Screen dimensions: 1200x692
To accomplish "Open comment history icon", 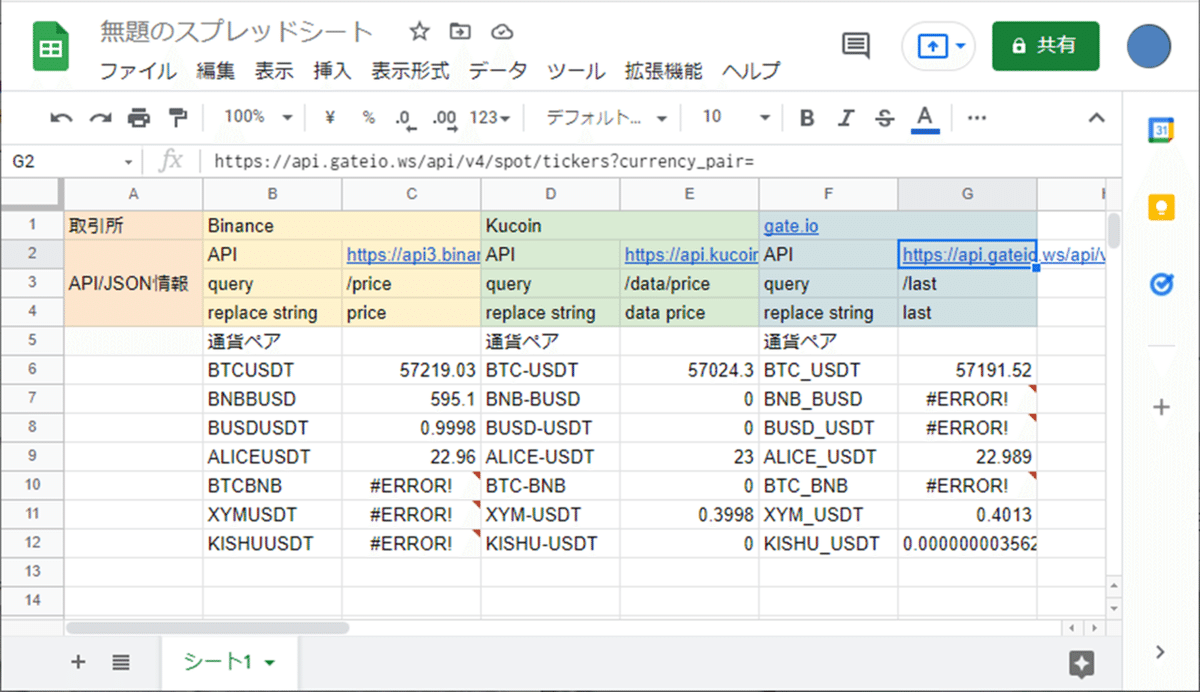I will tap(855, 45).
